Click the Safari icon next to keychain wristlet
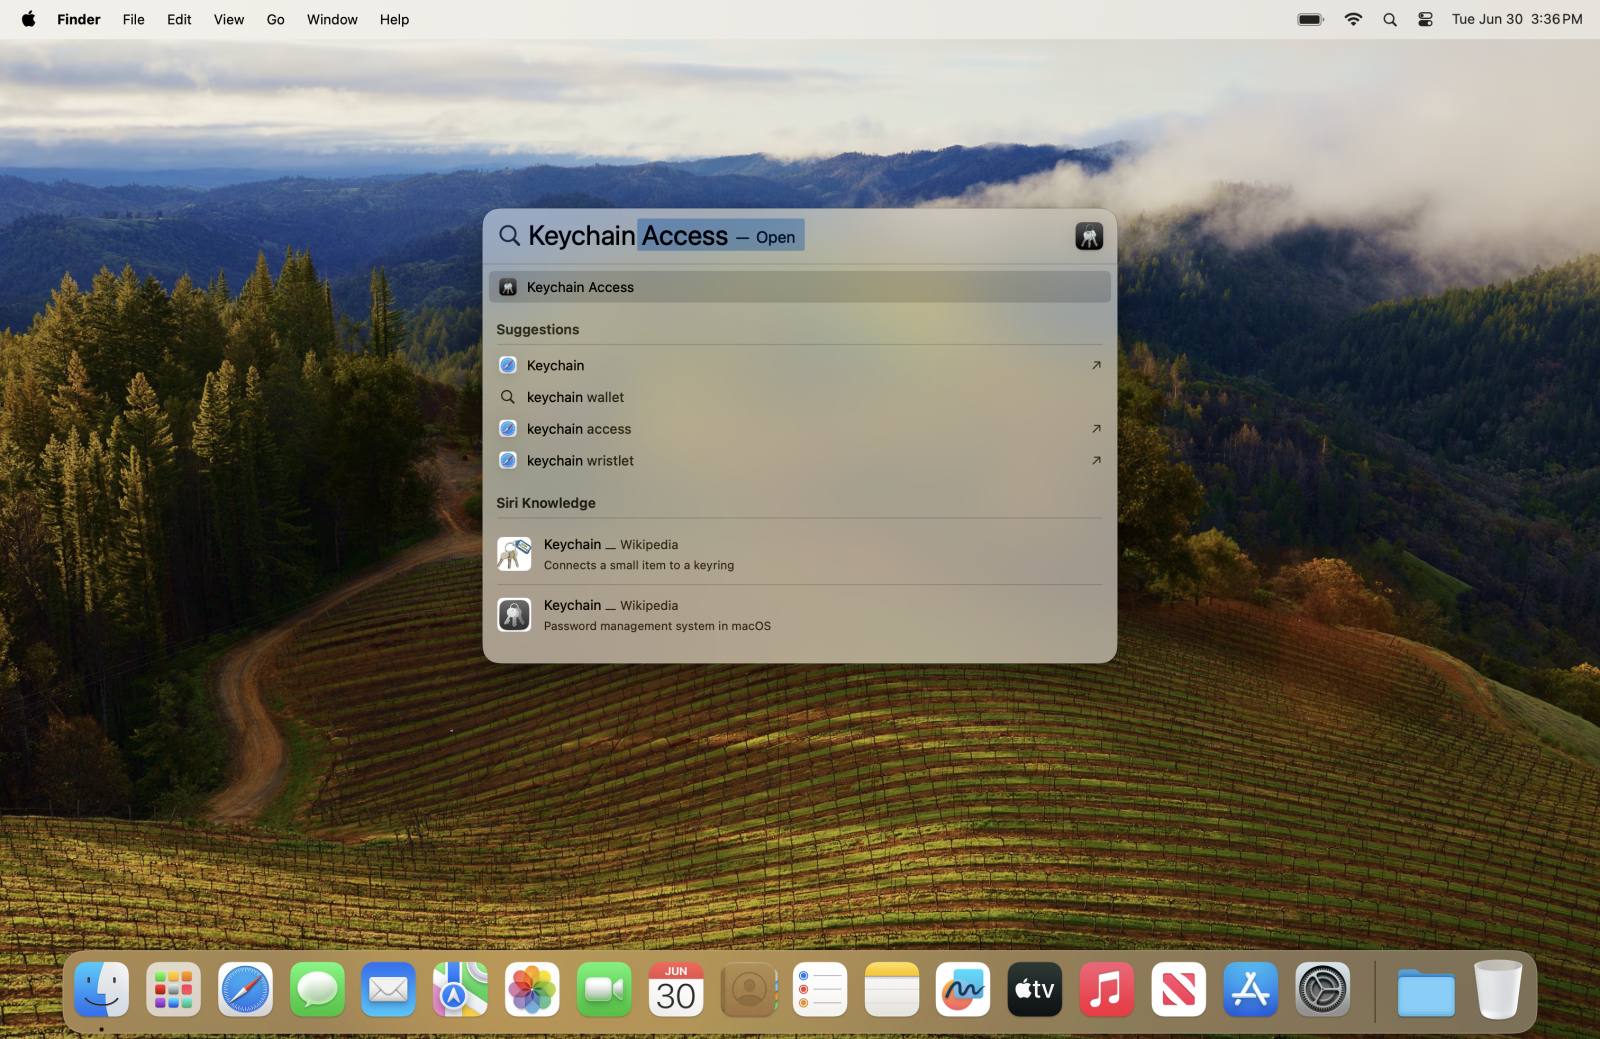Viewport: 1600px width, 1039px height. 508,461
